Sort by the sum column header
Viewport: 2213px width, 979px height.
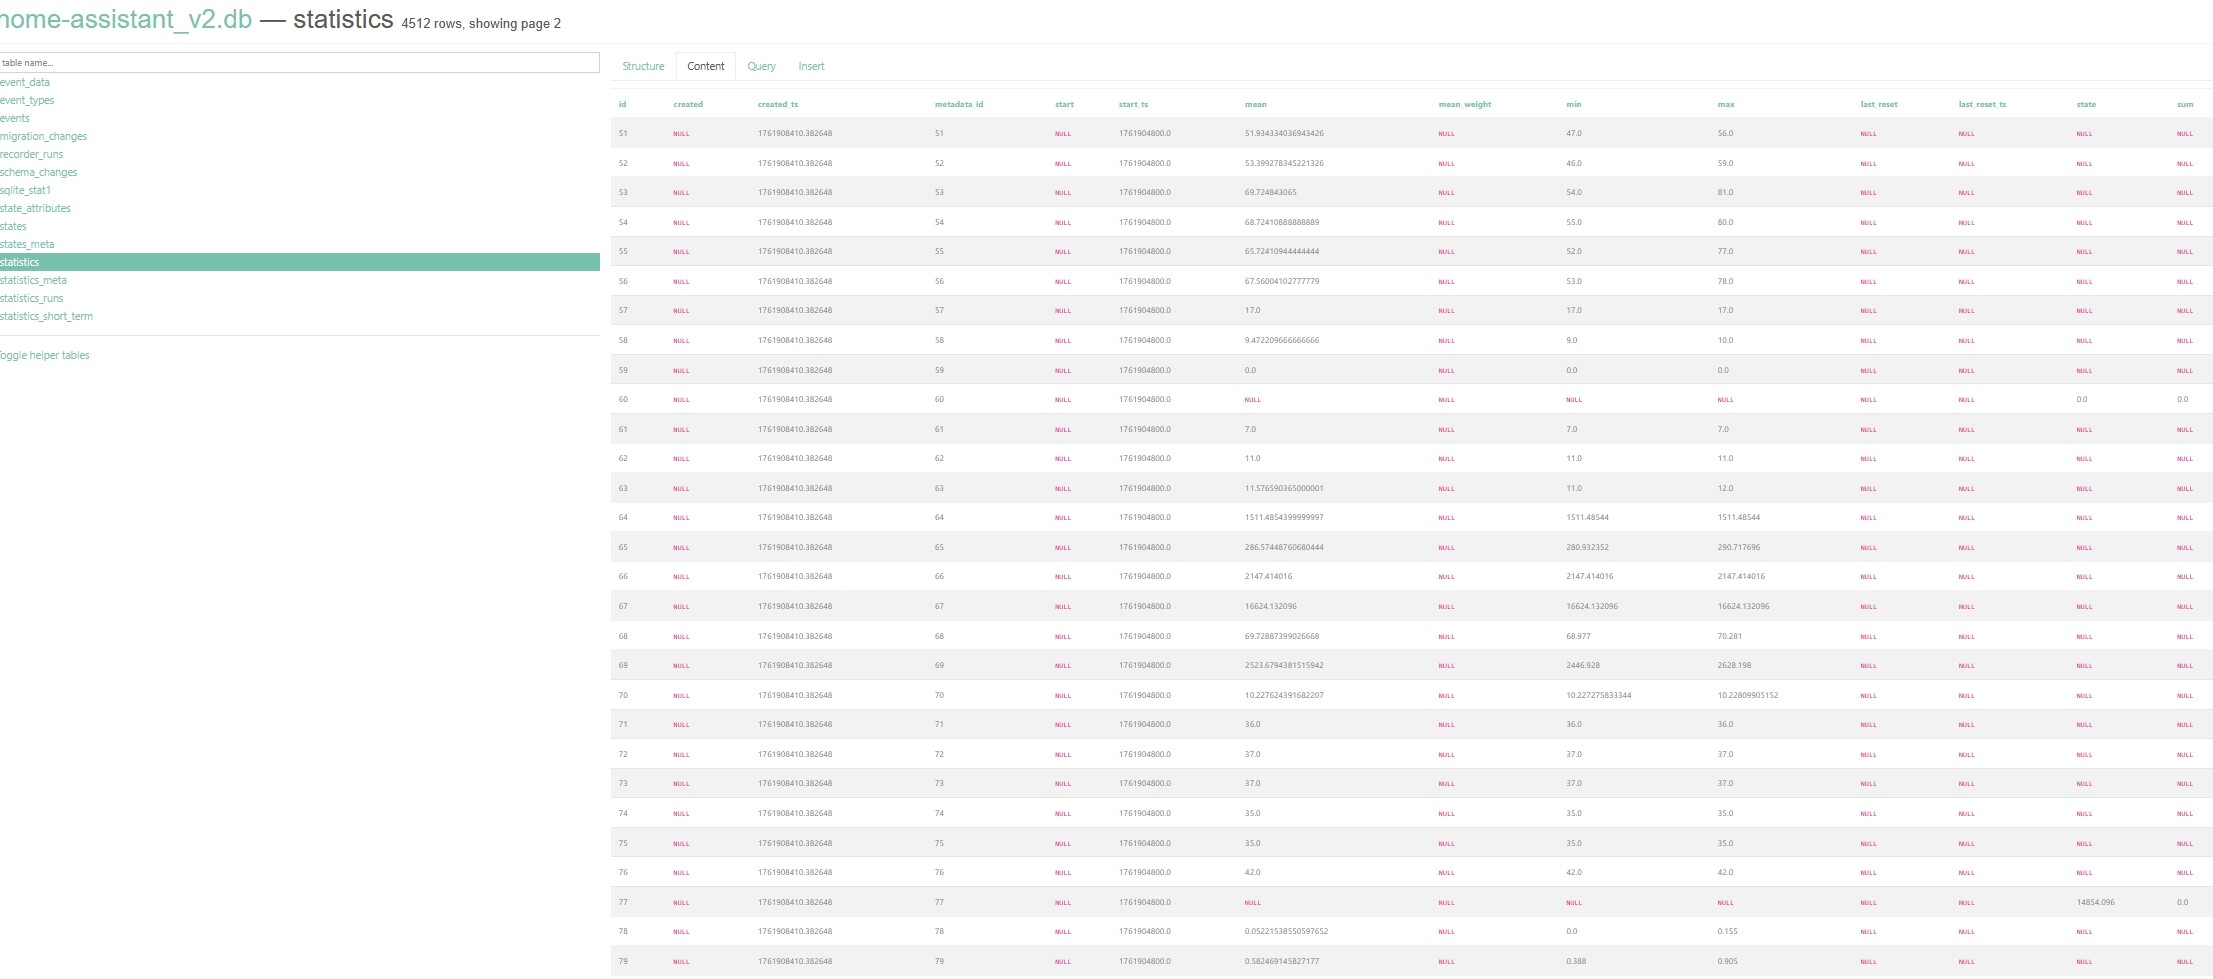tap(2185, 104)
